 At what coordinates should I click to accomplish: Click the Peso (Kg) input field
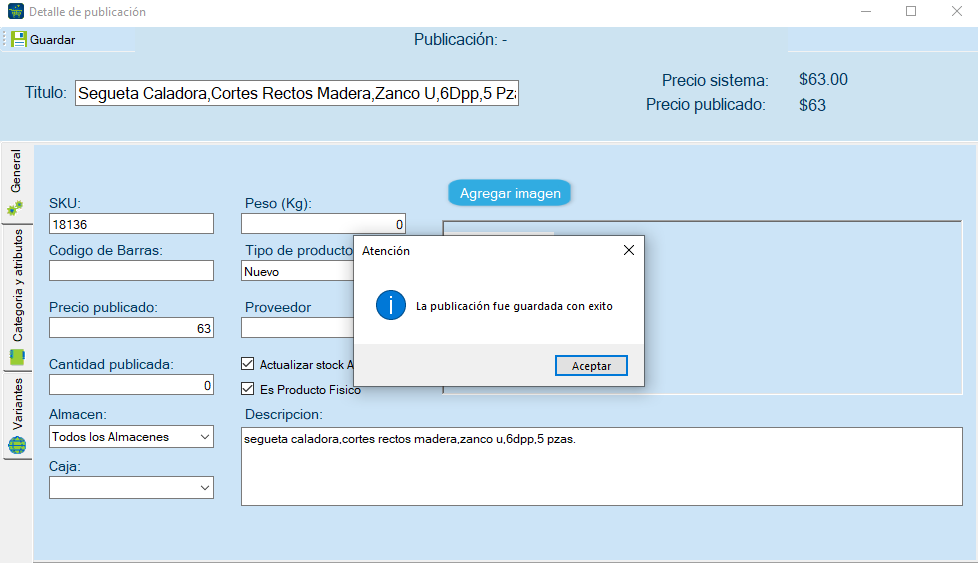pos(323,224)
